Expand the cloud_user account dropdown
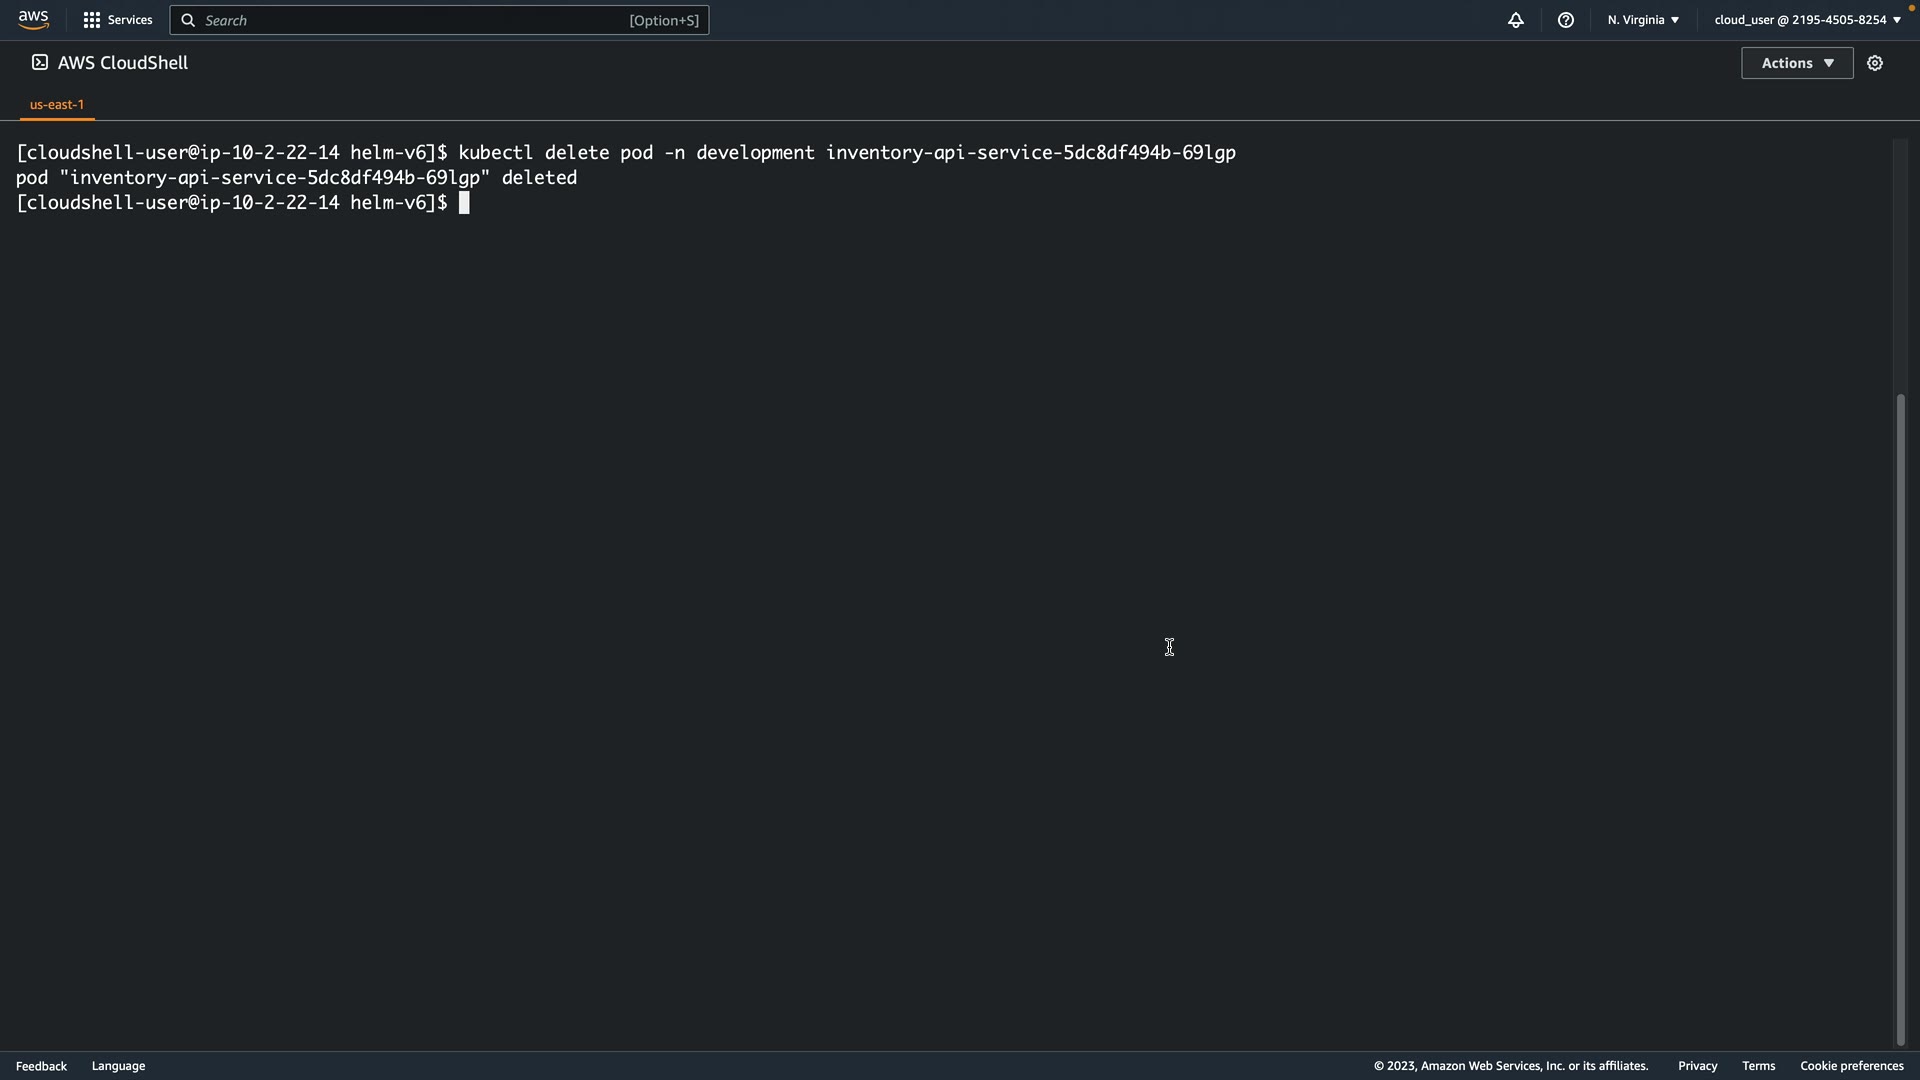 click(x=1807, y=20)
